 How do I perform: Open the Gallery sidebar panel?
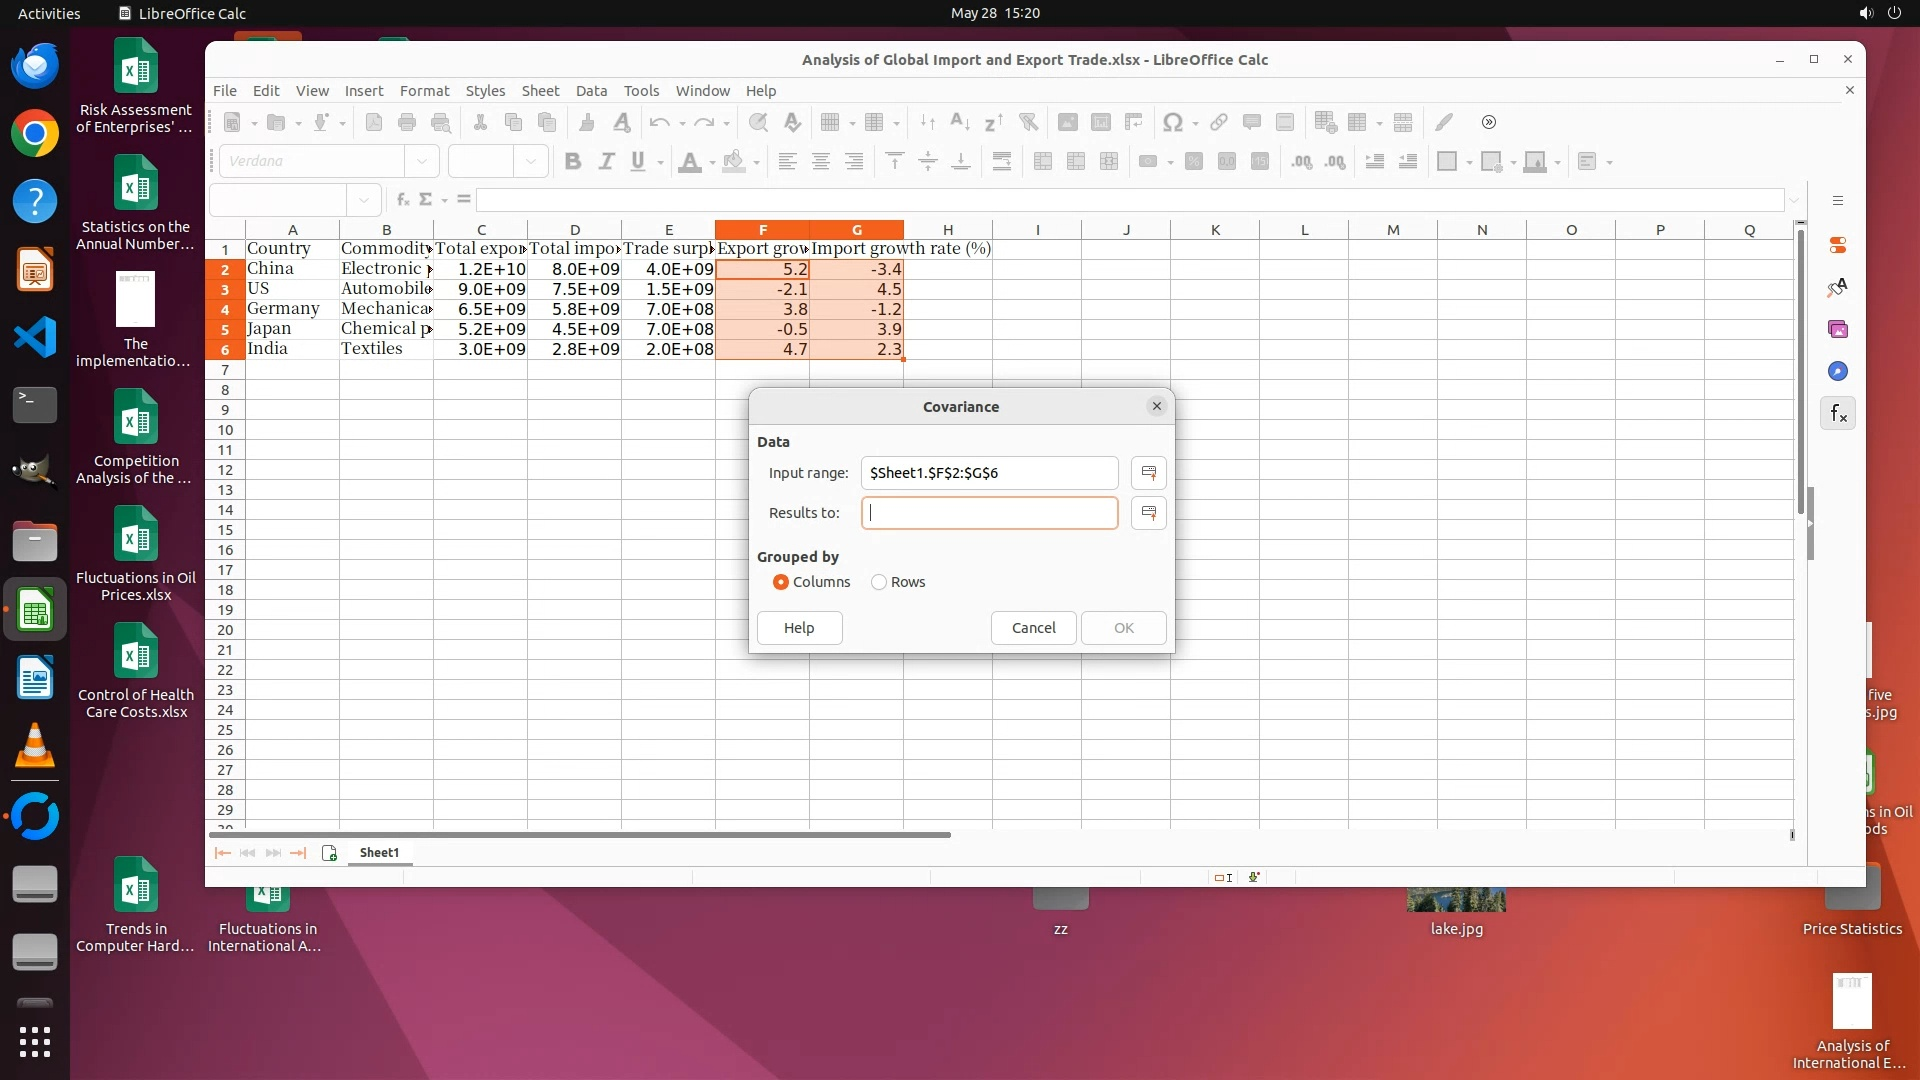pos(1838,329)
